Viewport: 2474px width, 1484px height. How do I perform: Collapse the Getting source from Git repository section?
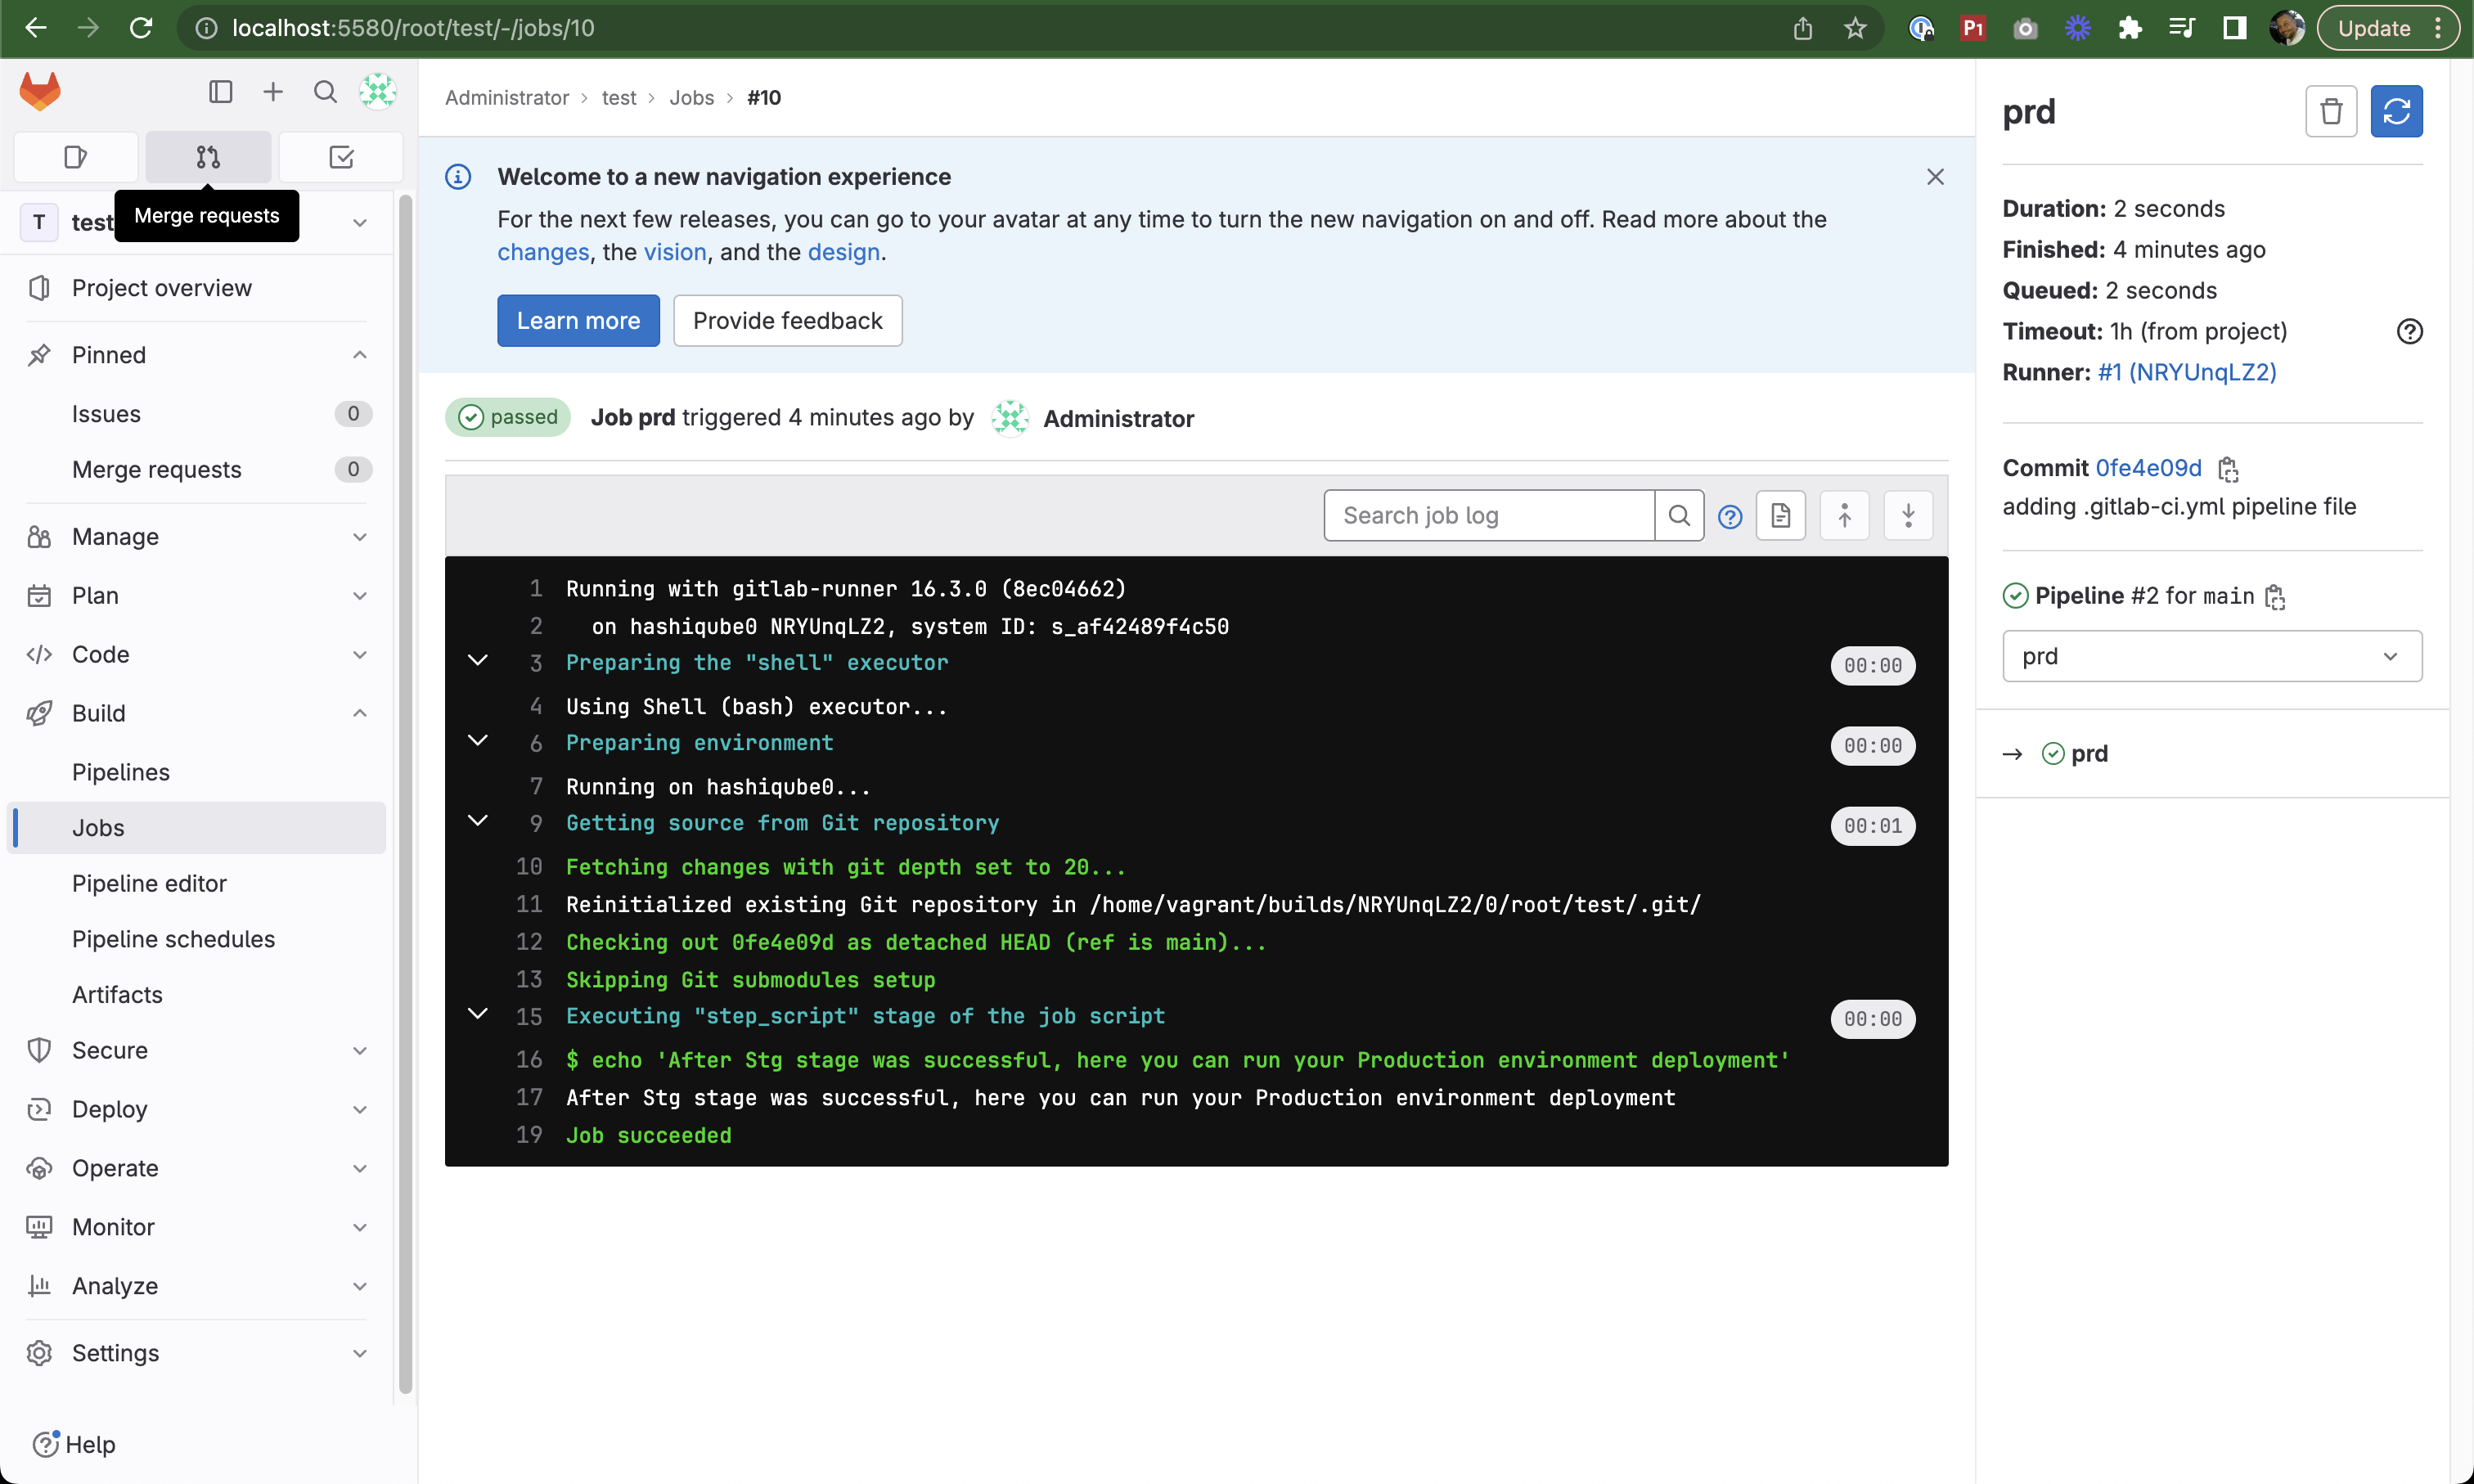click(x=477, y=820)
